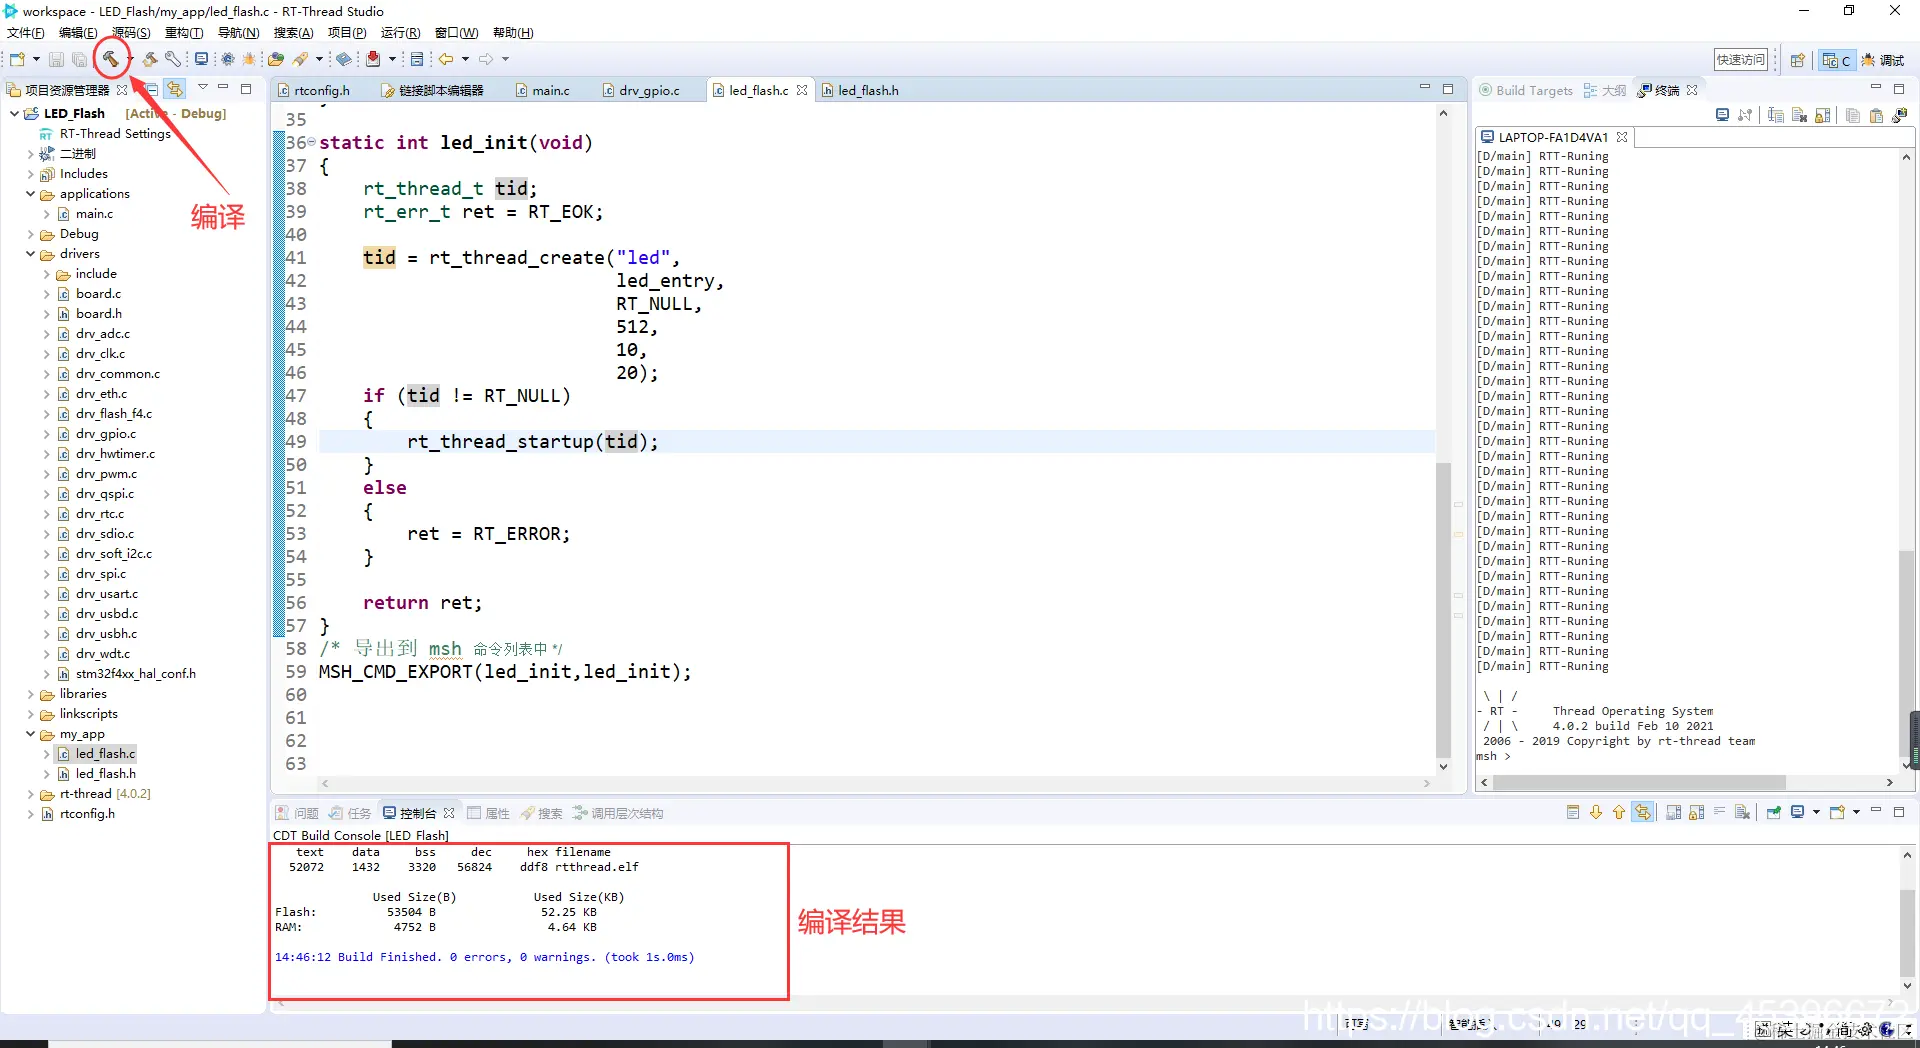Click the editor vertical scrollbar thumb
The image size is (1920, 1048).
click(1443, 610)
